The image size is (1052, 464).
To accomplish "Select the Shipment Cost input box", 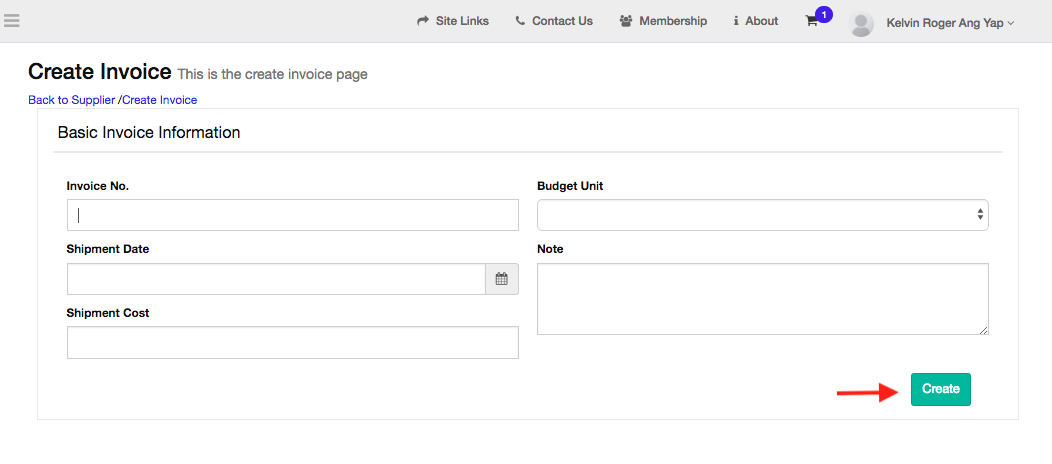I will (x=292, y=342).
